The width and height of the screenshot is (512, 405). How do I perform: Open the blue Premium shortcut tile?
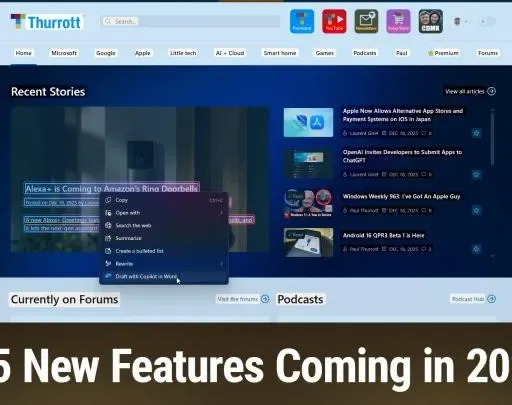[302, 21]
